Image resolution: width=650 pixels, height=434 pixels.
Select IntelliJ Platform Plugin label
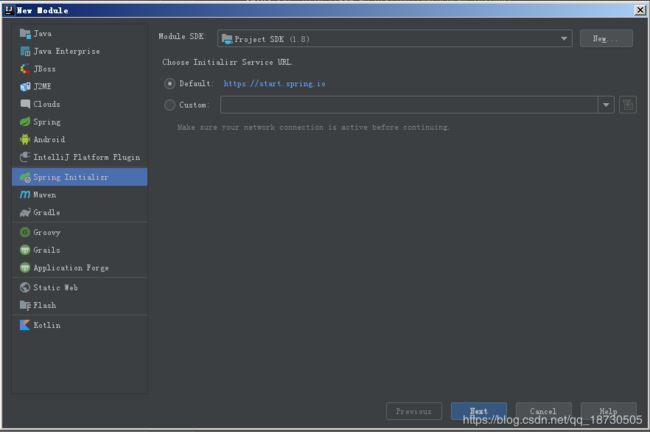[86, 158]
